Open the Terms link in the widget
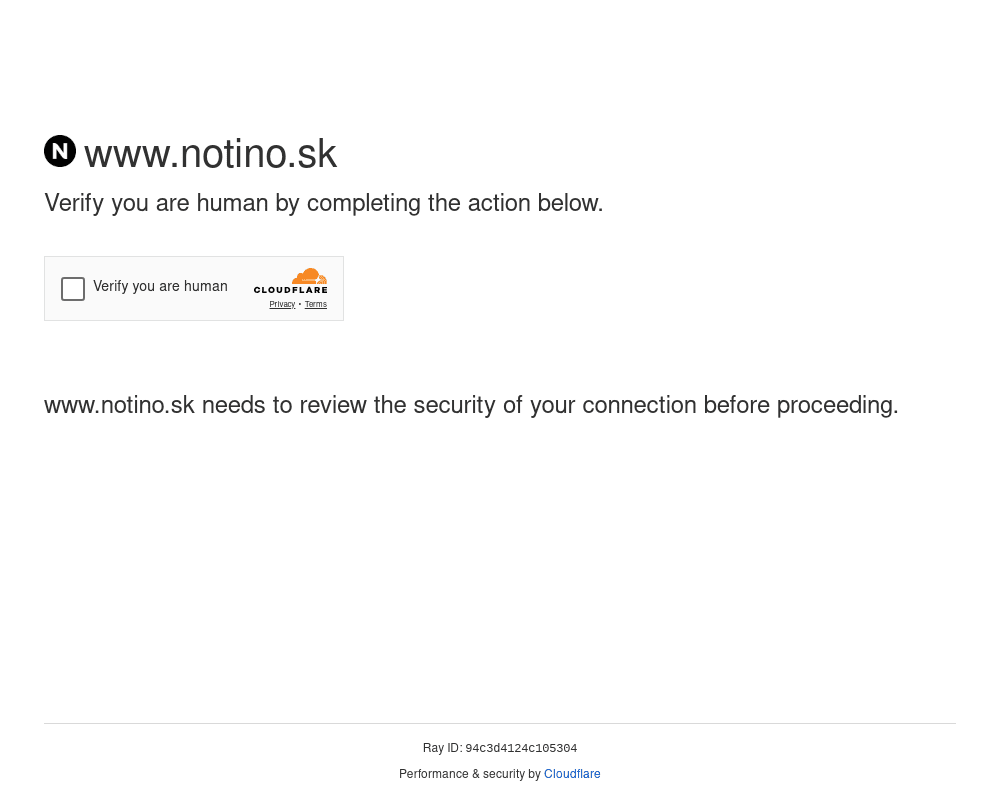 click(316, 304)
